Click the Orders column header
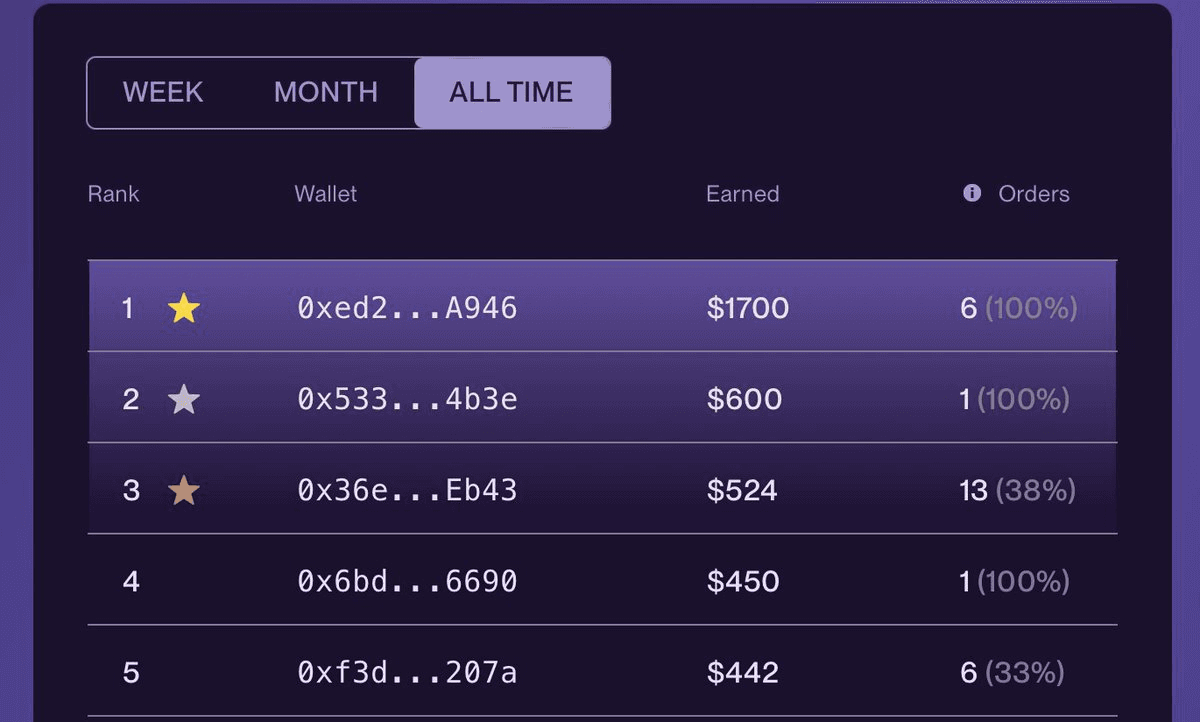The height and width of the screenshot is (722, 1200). (1034, 194)
